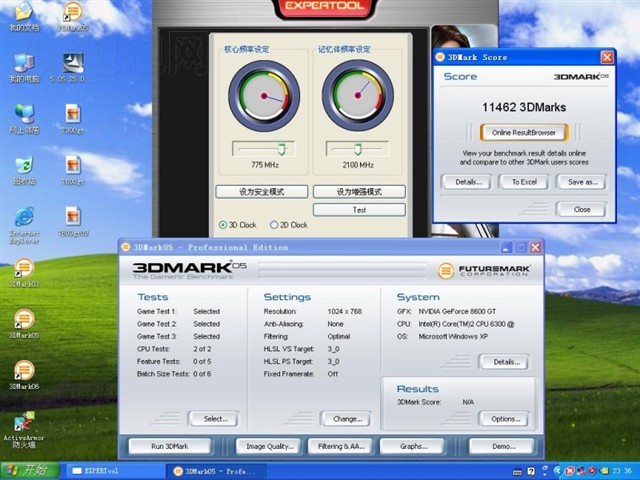The height and width of the screenshot is (480, 640).
Task: Click the Run 3DMark button
Action: click(x=170, y=446)
